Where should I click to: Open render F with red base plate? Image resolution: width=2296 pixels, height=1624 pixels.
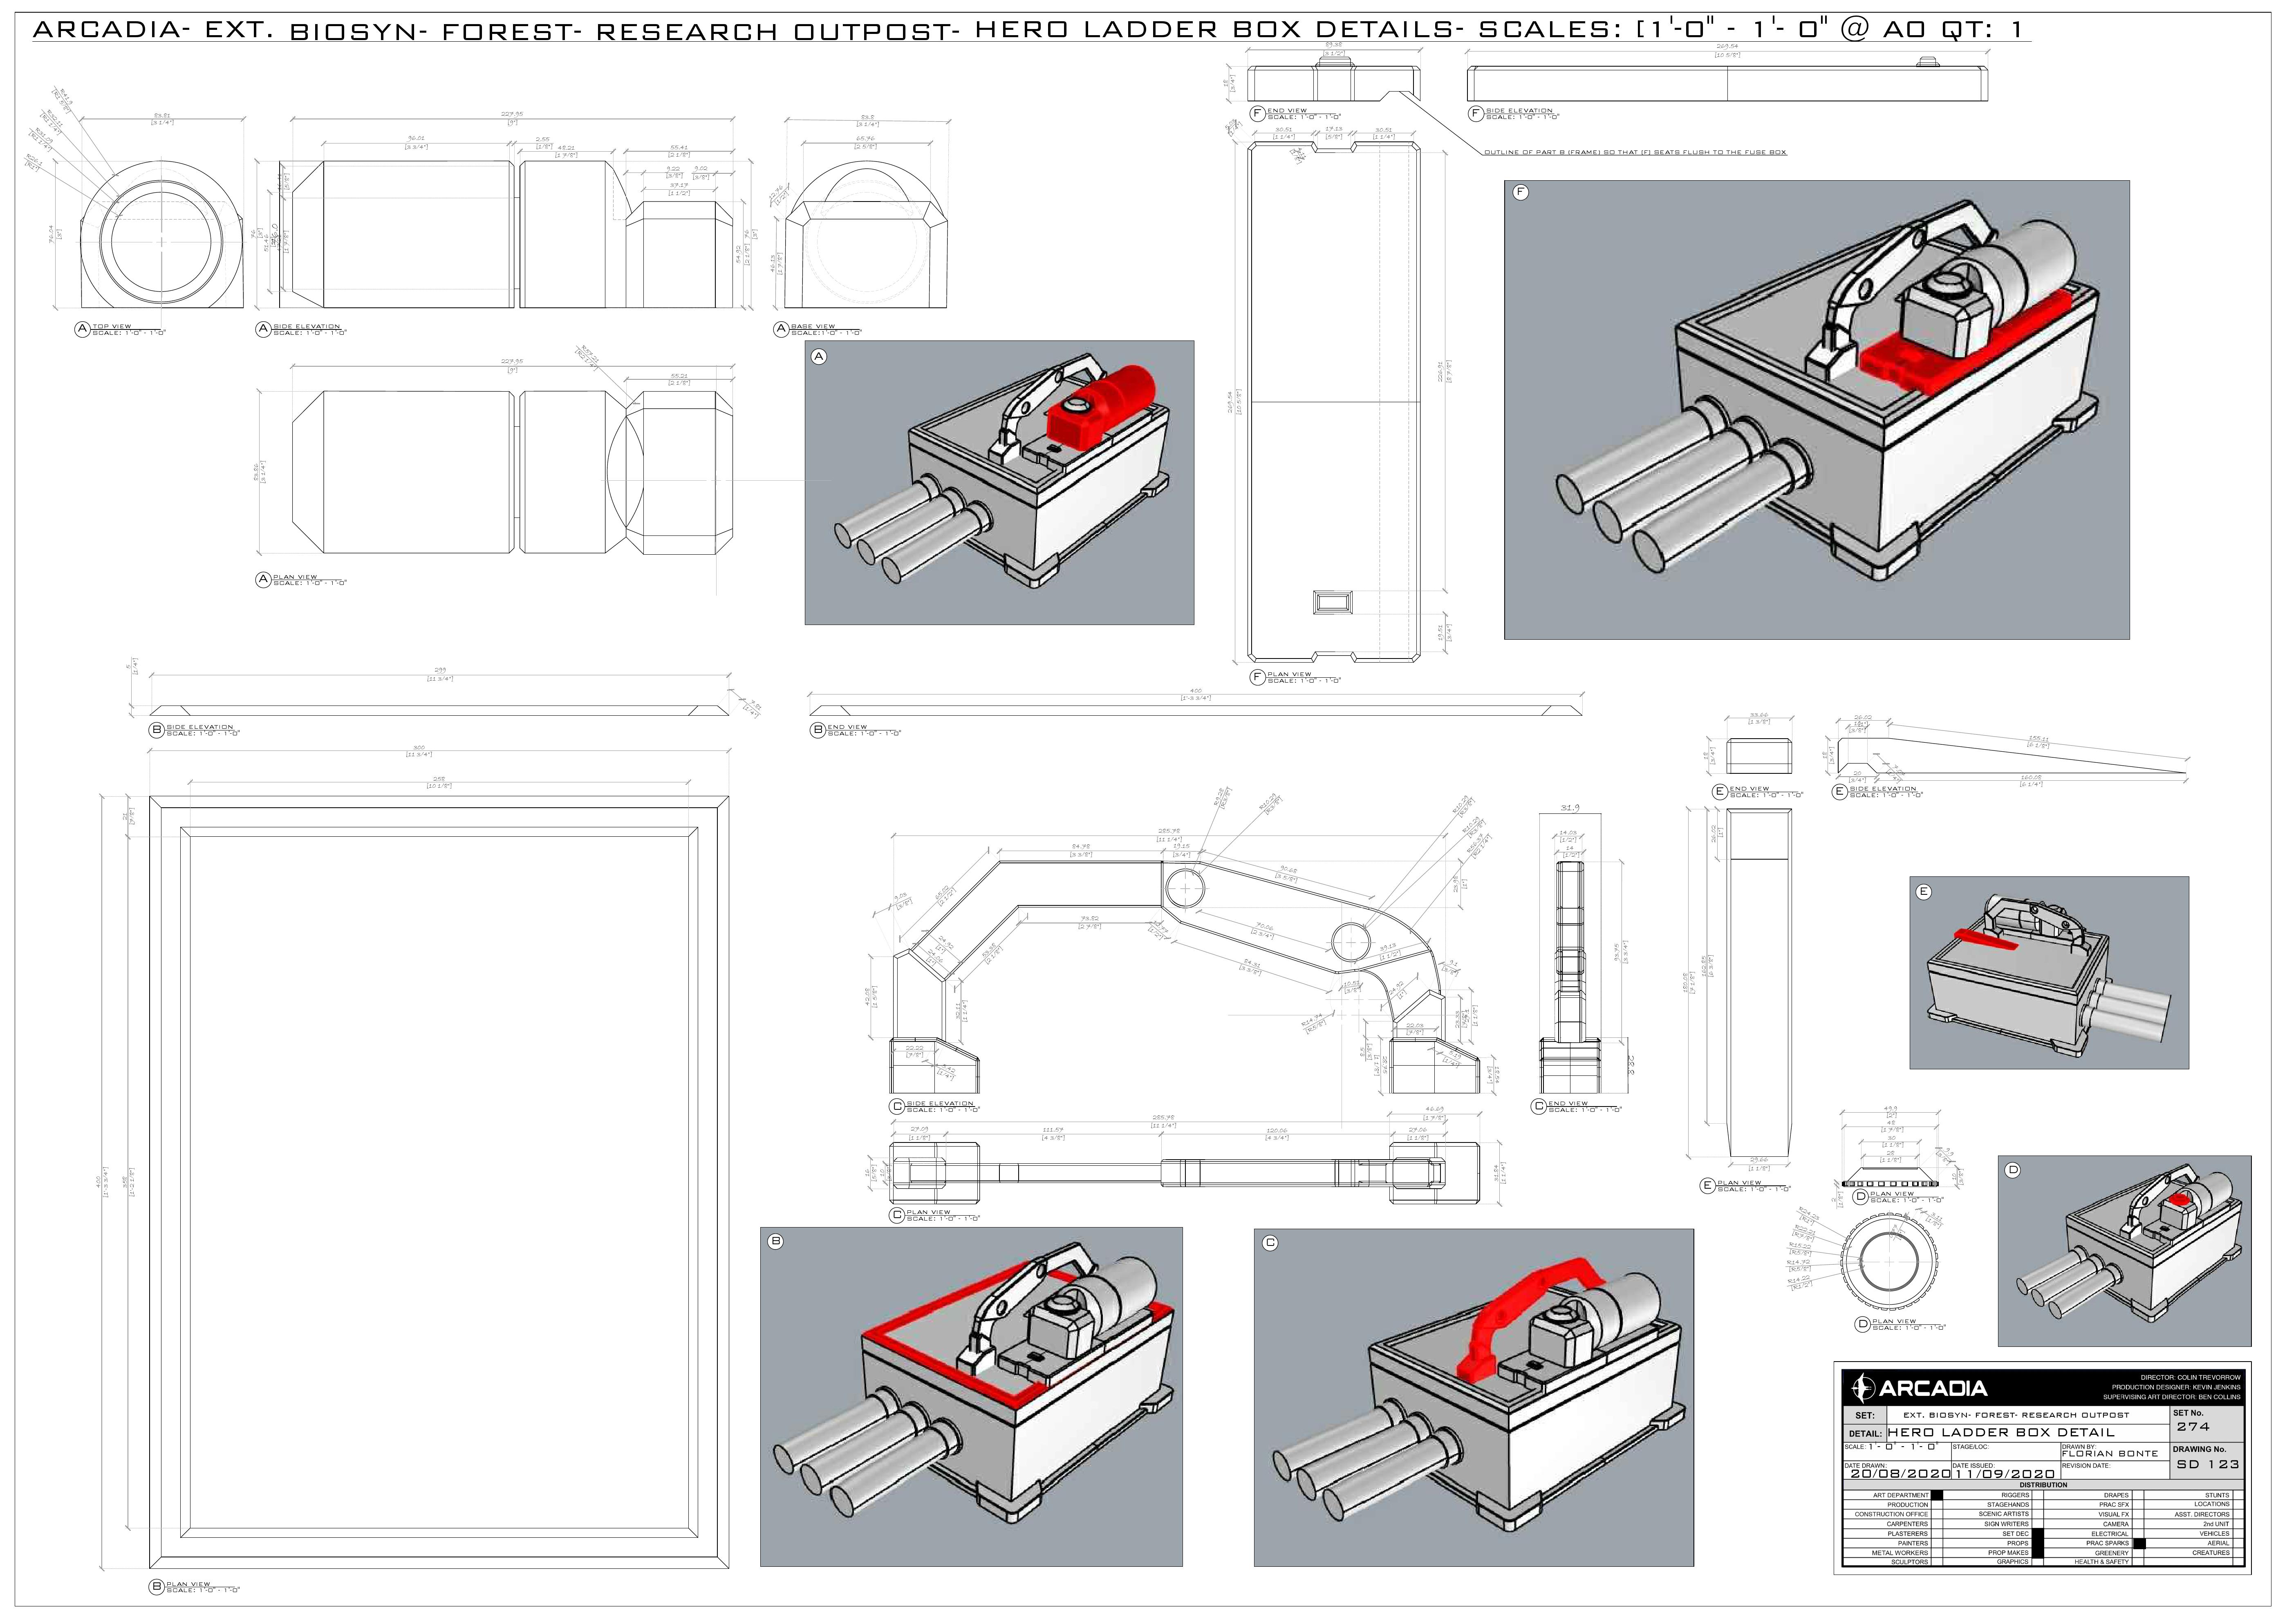point(1817,410)
